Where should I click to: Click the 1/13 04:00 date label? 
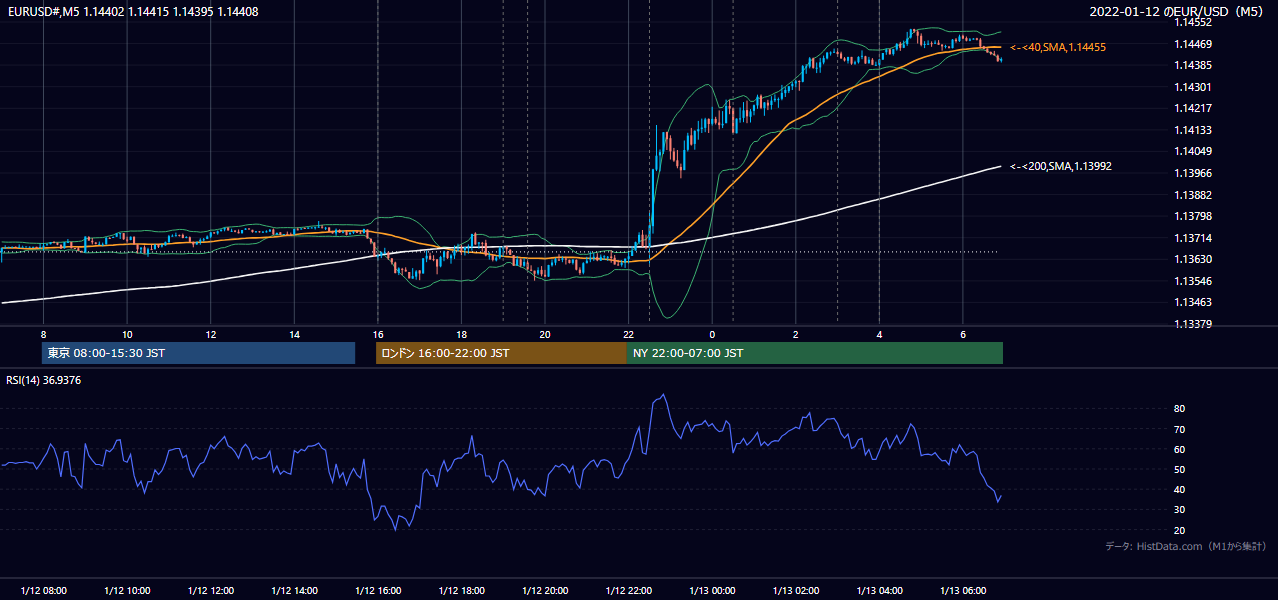[x=879, y=590]
